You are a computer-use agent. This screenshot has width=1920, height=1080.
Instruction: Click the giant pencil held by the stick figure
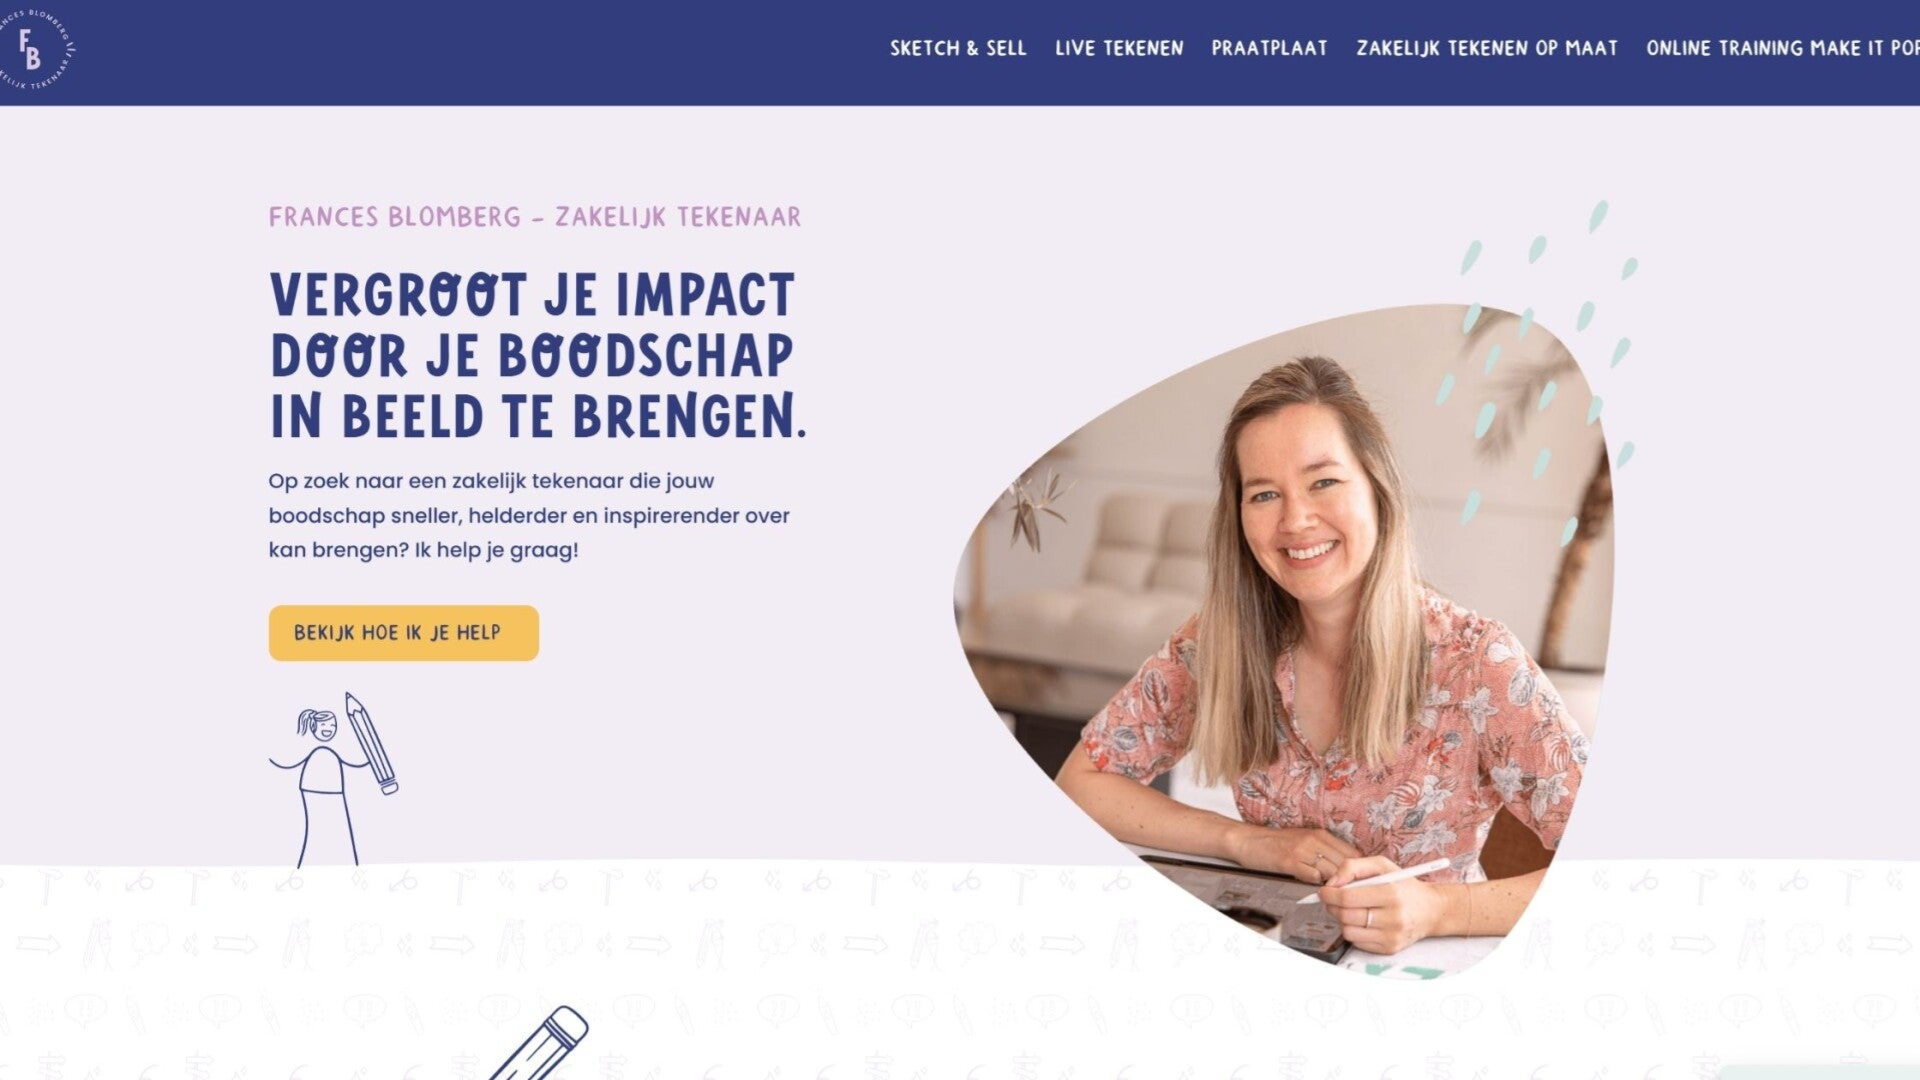[371, 743]
